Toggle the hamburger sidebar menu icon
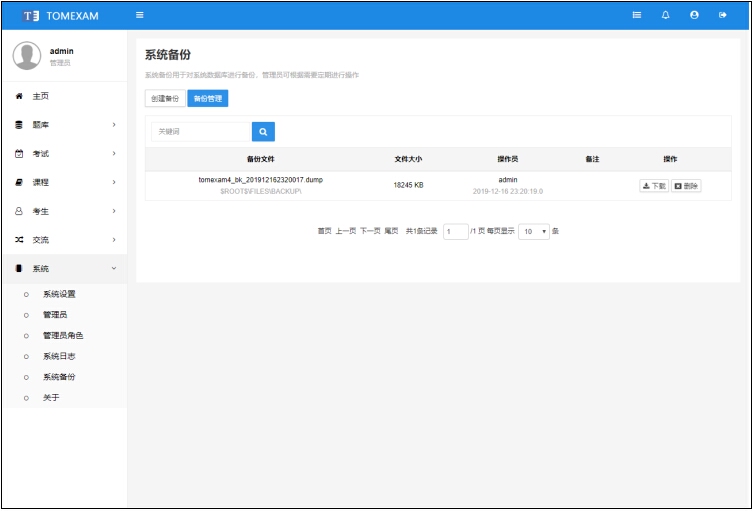 click(140, 15)
